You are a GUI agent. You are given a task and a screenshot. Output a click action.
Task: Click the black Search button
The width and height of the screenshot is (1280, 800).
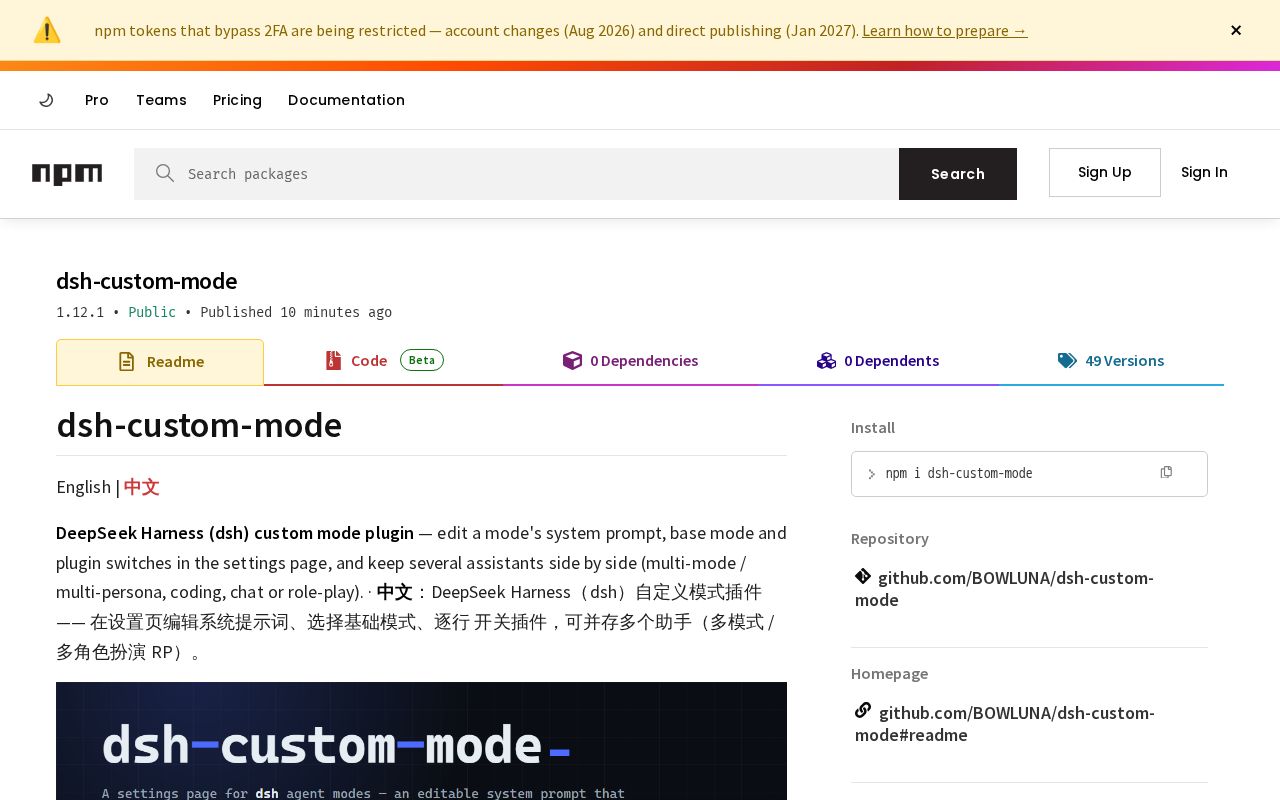point(958,174)
